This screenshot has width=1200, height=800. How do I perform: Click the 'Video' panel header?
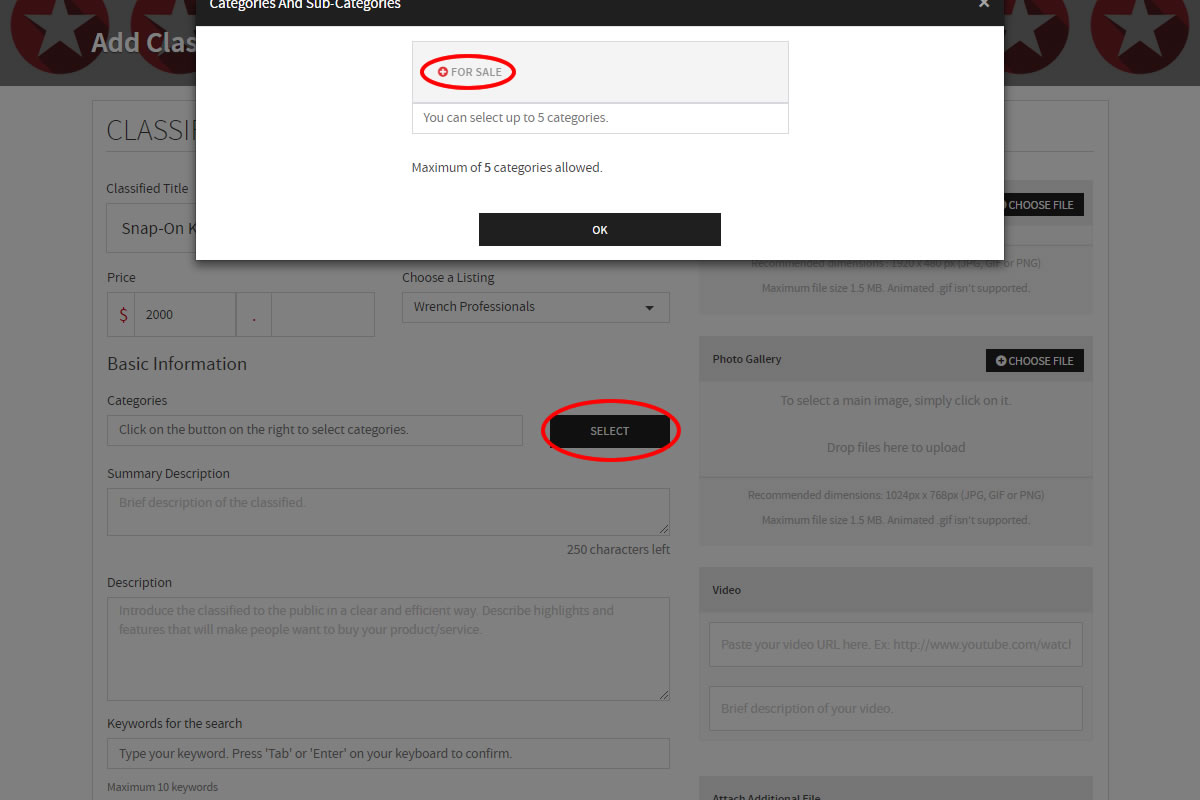(896, 590)
